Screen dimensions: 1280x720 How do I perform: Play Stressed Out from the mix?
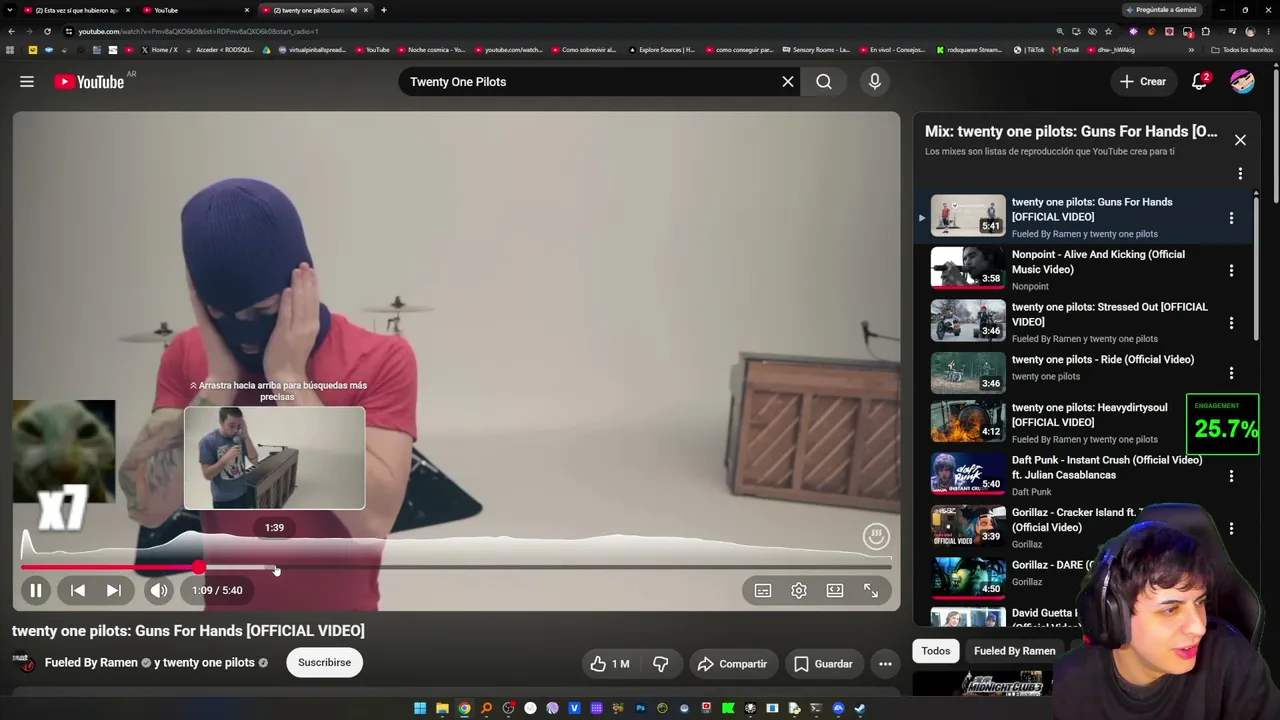click(x=968, y=321)
